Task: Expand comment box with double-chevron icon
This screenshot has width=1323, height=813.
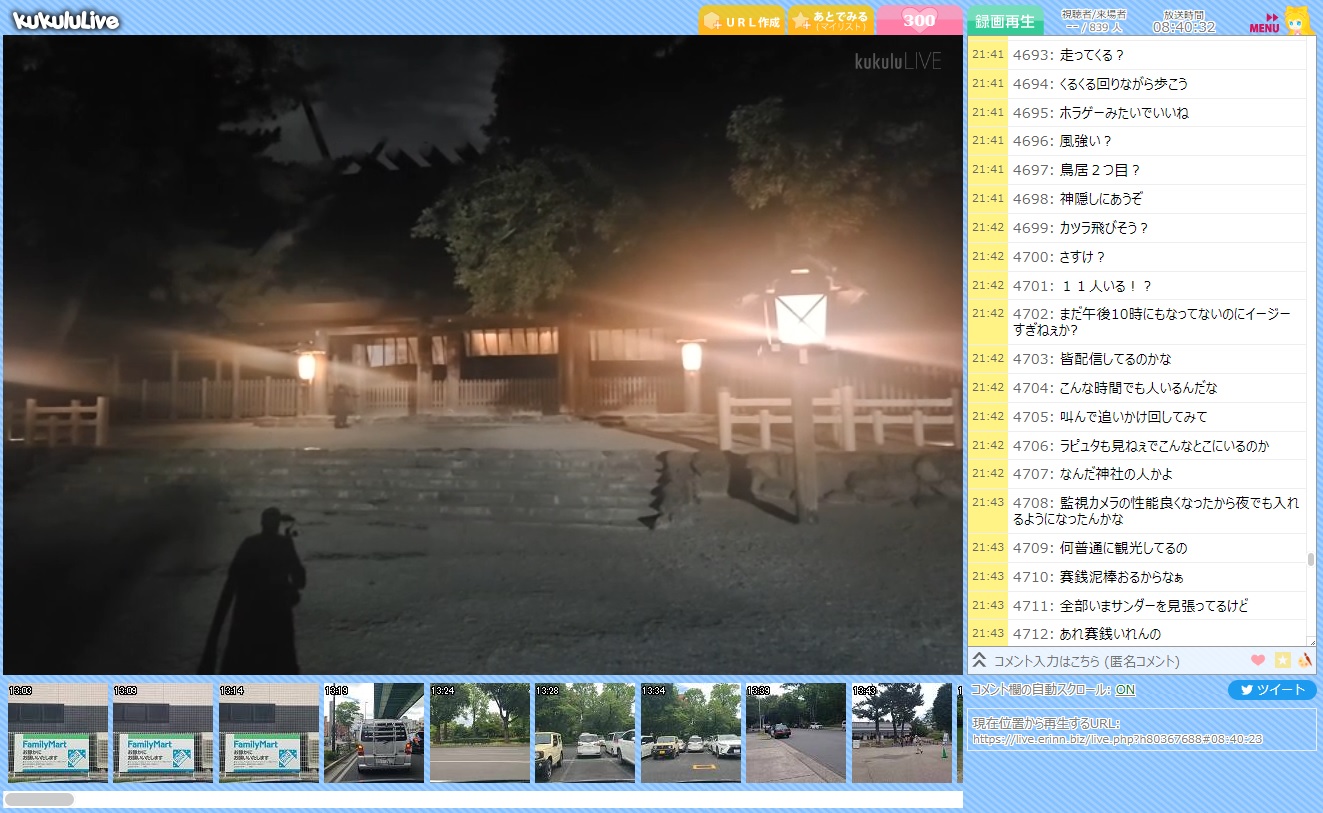Action: pos(980,660)
